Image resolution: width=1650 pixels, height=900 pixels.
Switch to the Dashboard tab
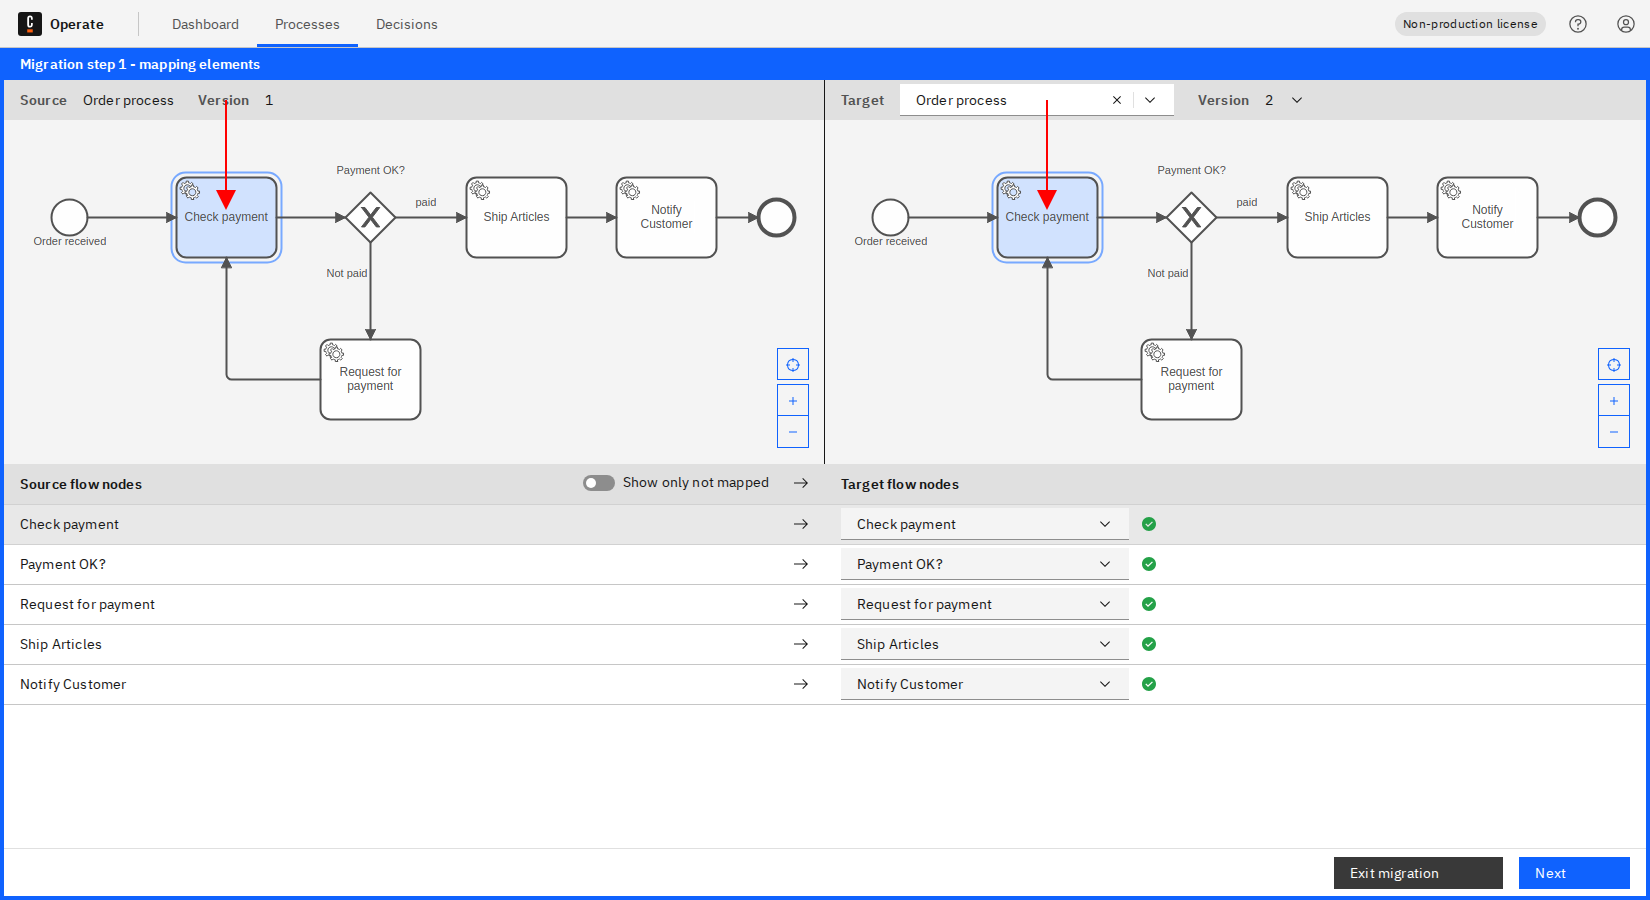(205, 24)
